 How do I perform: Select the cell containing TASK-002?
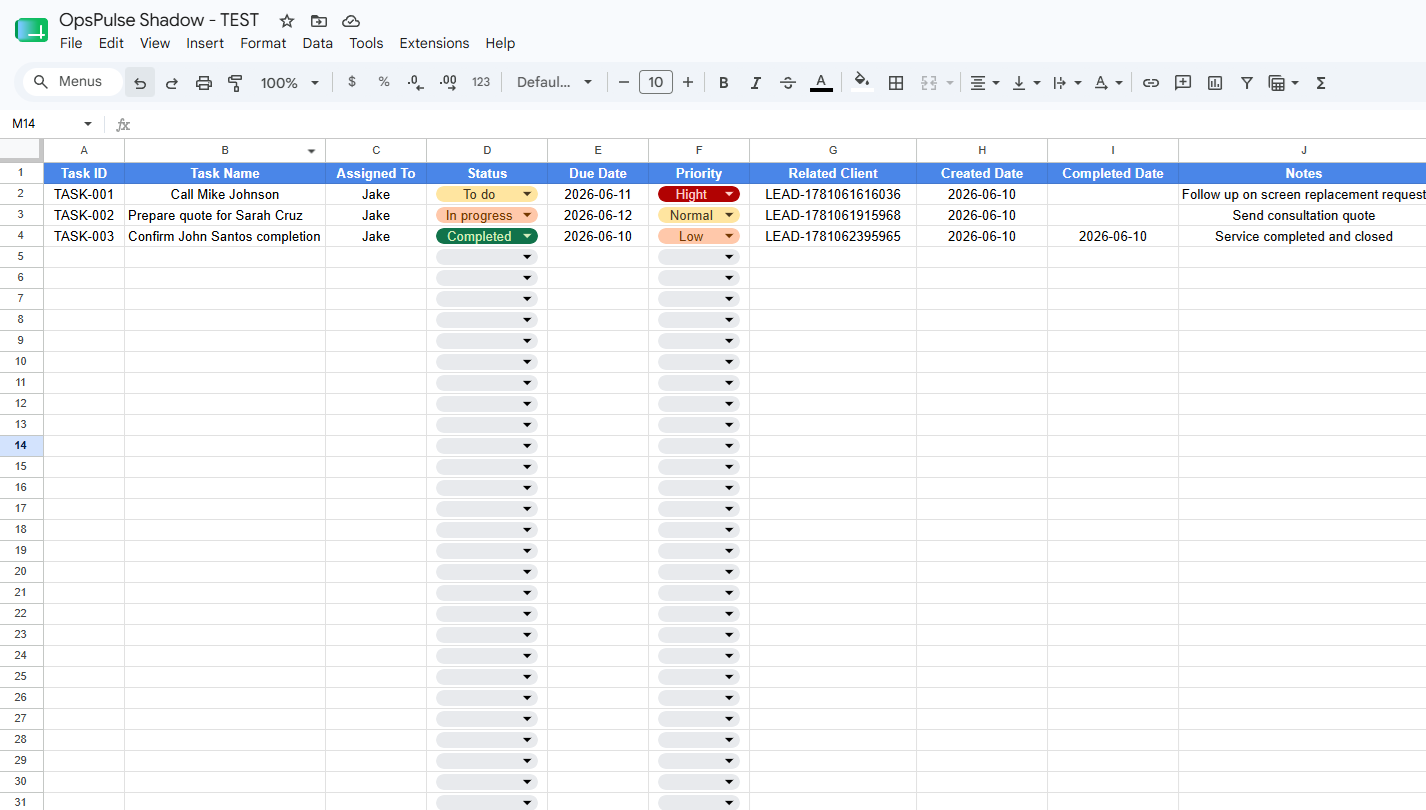click(84, 215)
